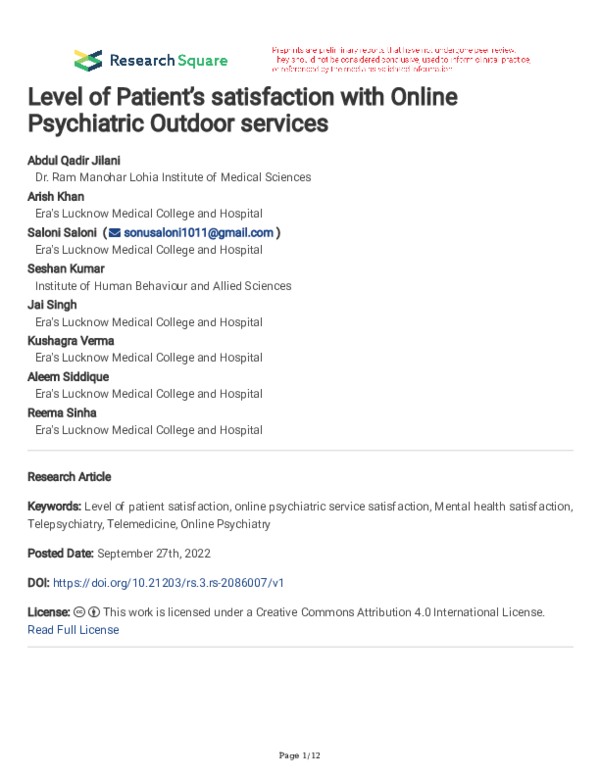
Task: Click the 'Research Article' label
Action: [69, 477]
